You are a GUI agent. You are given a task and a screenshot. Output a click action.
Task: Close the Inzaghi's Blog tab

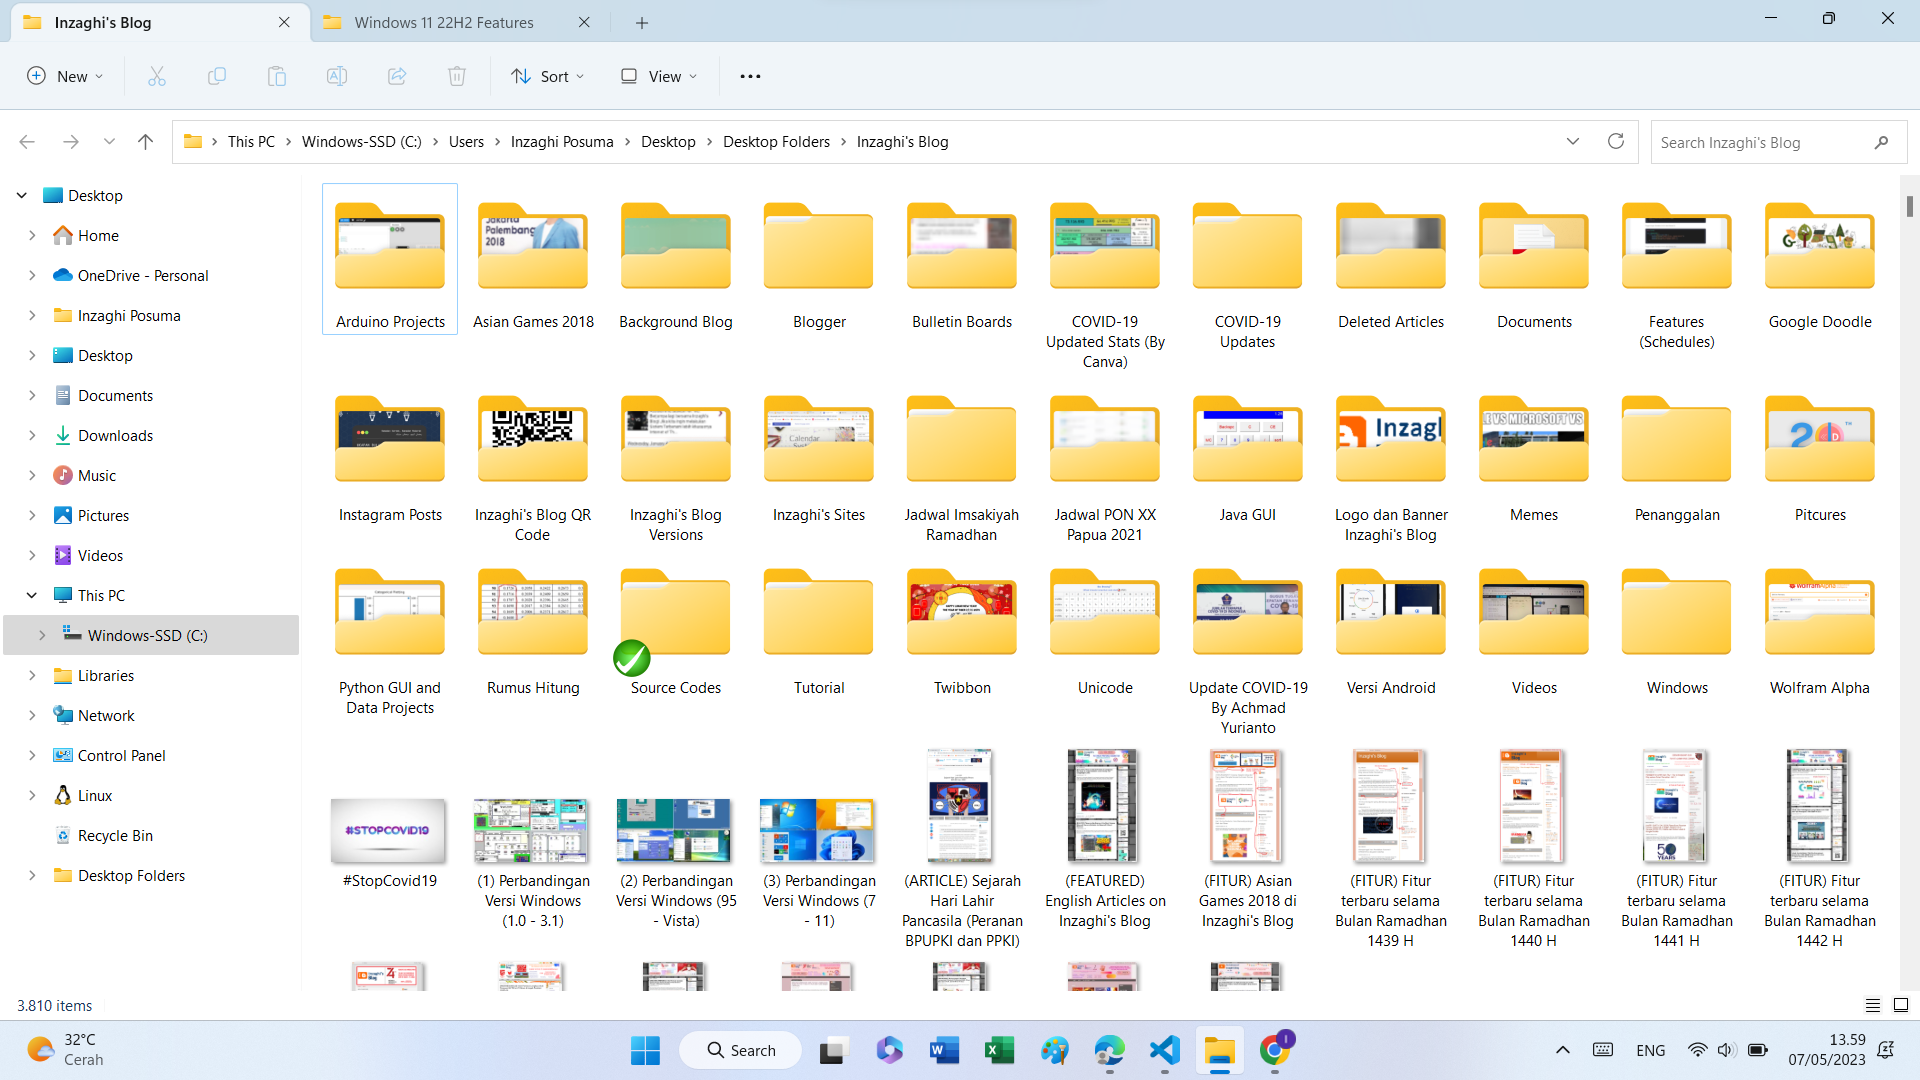pos(284,22)
